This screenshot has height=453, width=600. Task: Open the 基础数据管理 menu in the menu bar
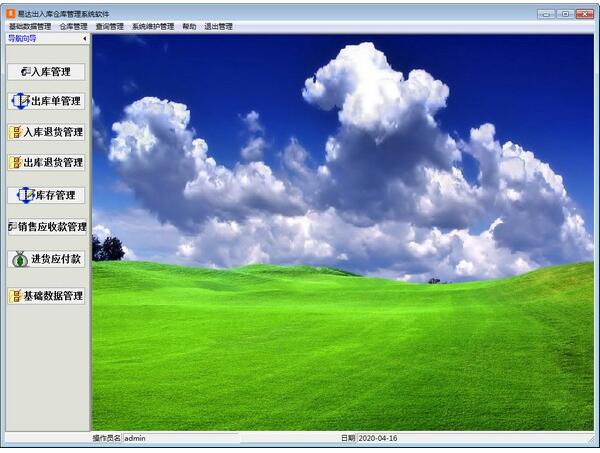(x=29, y=27)
